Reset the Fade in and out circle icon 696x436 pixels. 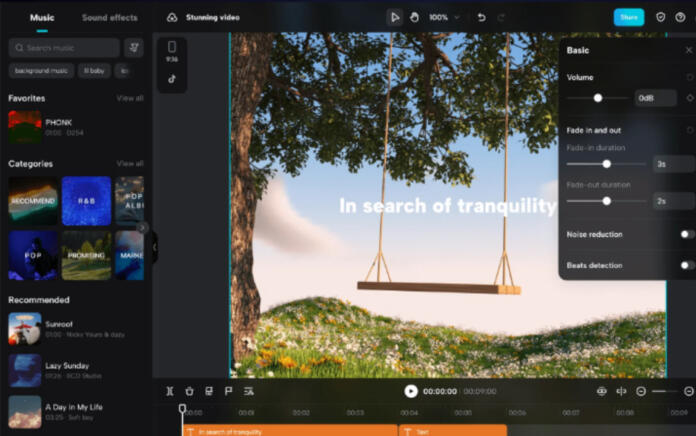point(690,130)
